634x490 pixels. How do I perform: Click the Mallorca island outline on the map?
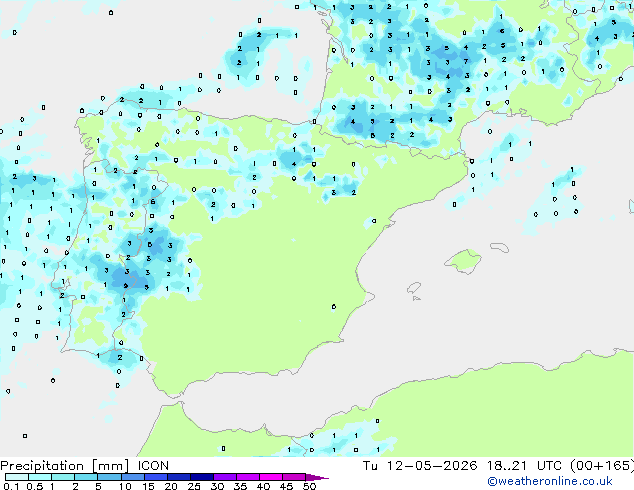click(x=463, y=261)
